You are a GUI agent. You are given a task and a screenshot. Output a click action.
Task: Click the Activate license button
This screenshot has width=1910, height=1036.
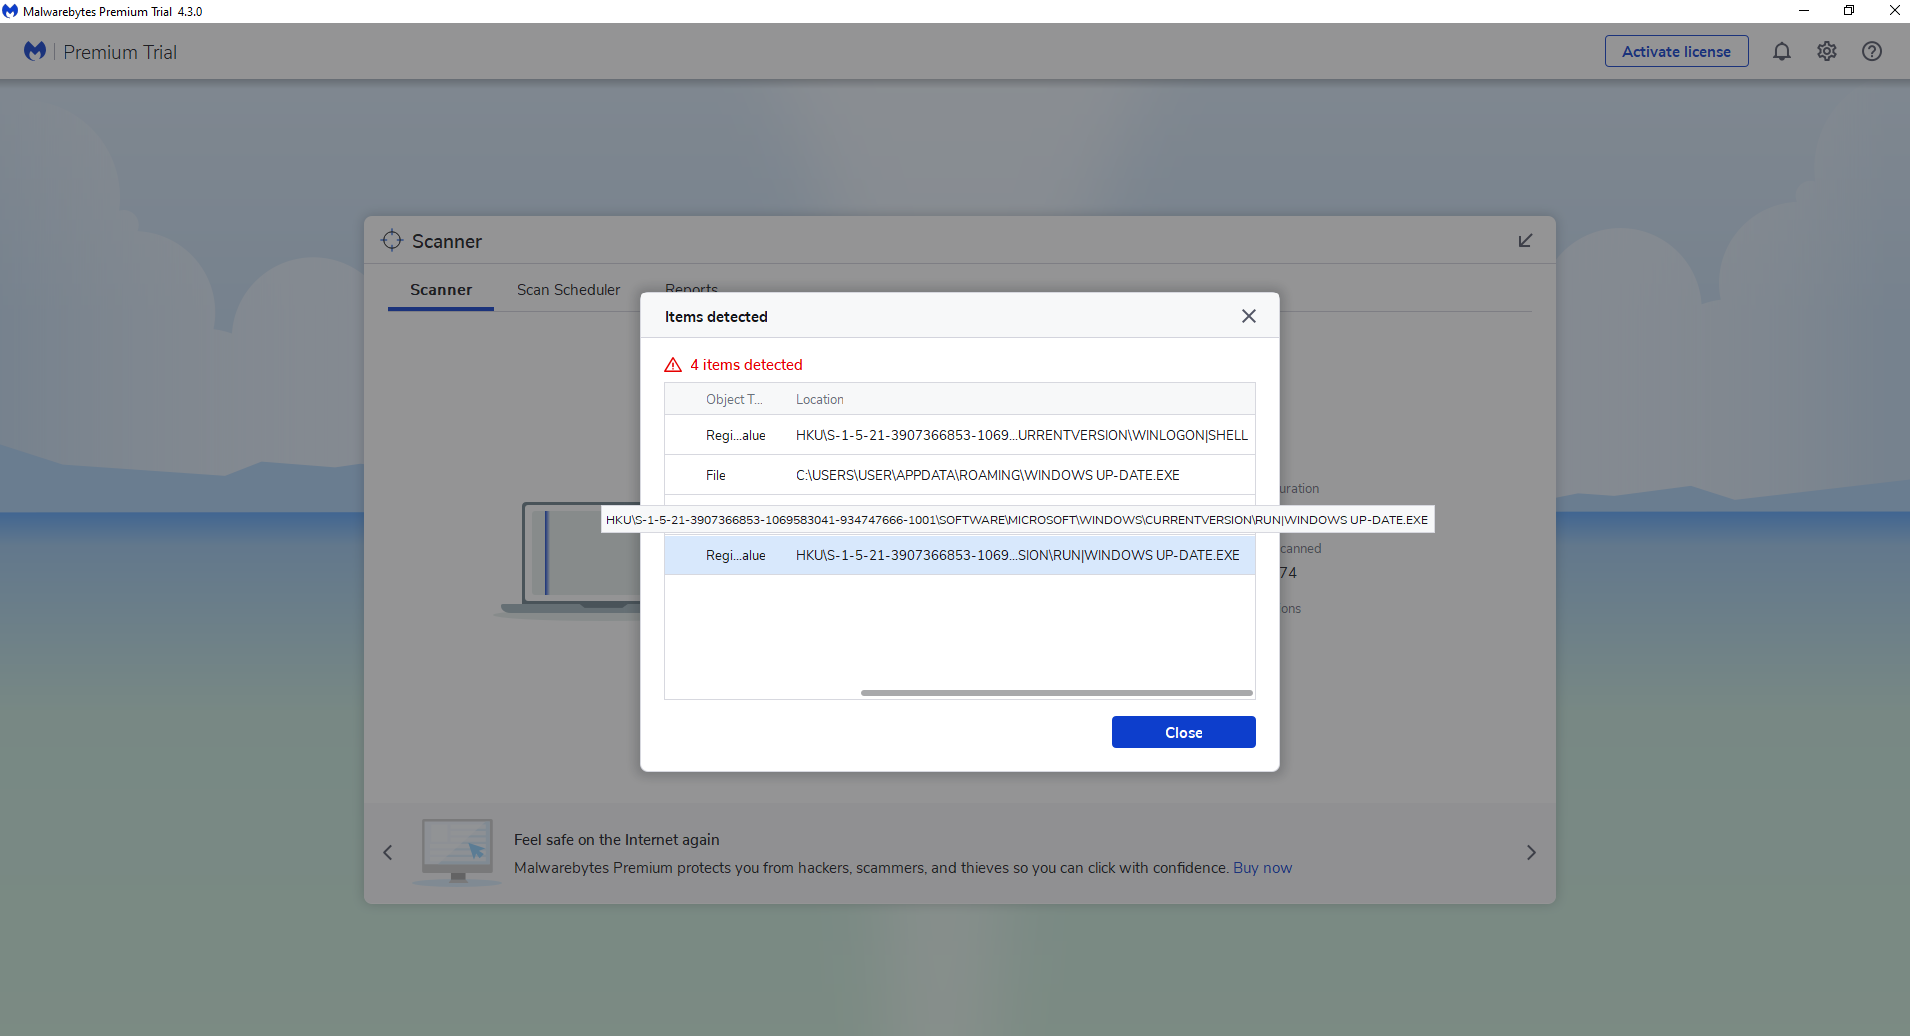(1676, 51)
